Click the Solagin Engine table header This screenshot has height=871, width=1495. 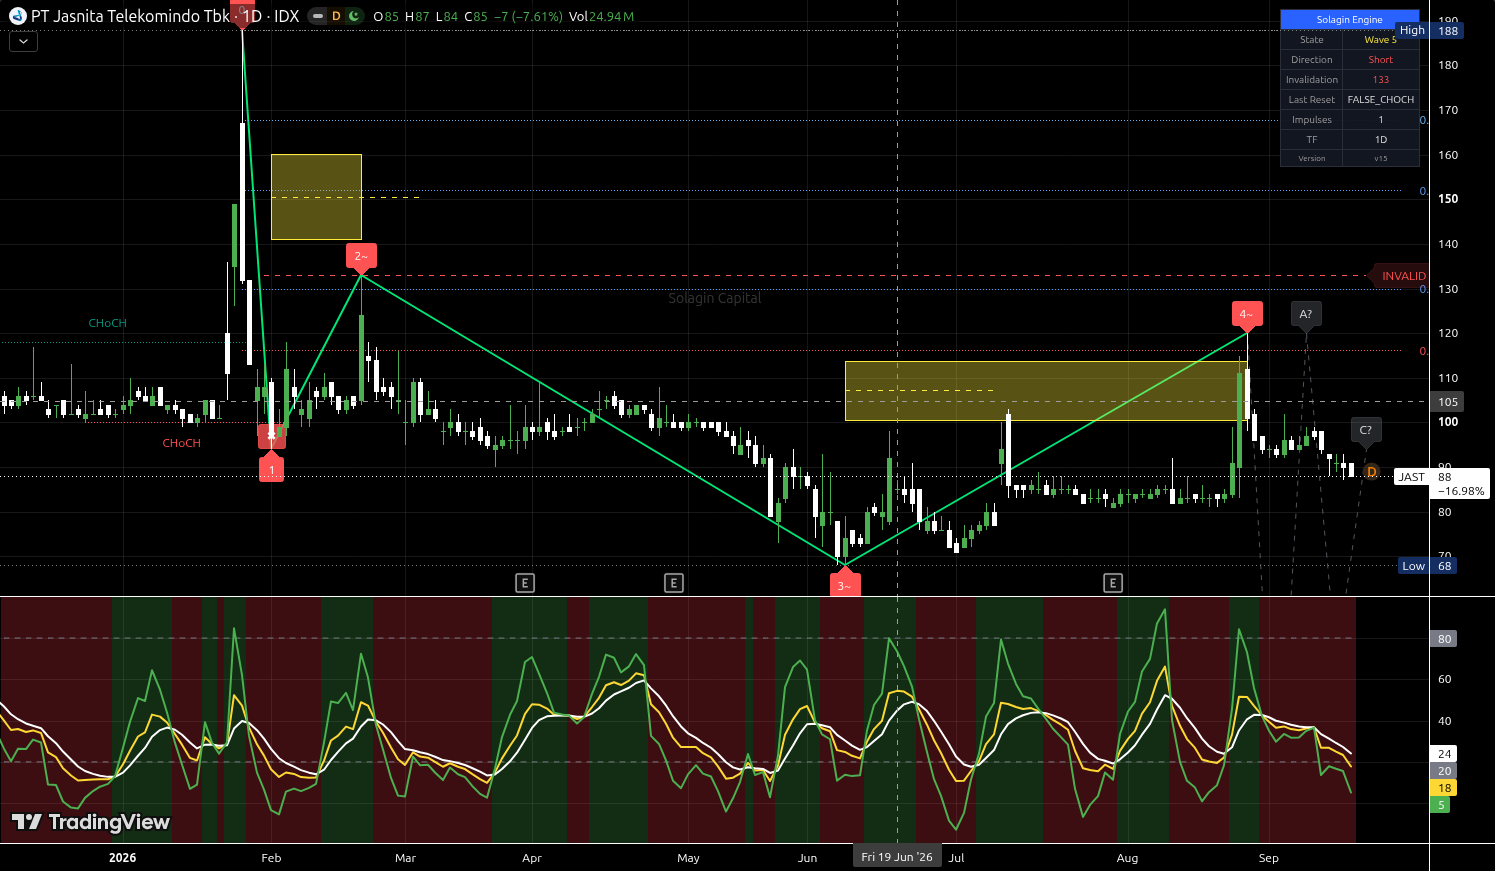tap(1350, 20)
